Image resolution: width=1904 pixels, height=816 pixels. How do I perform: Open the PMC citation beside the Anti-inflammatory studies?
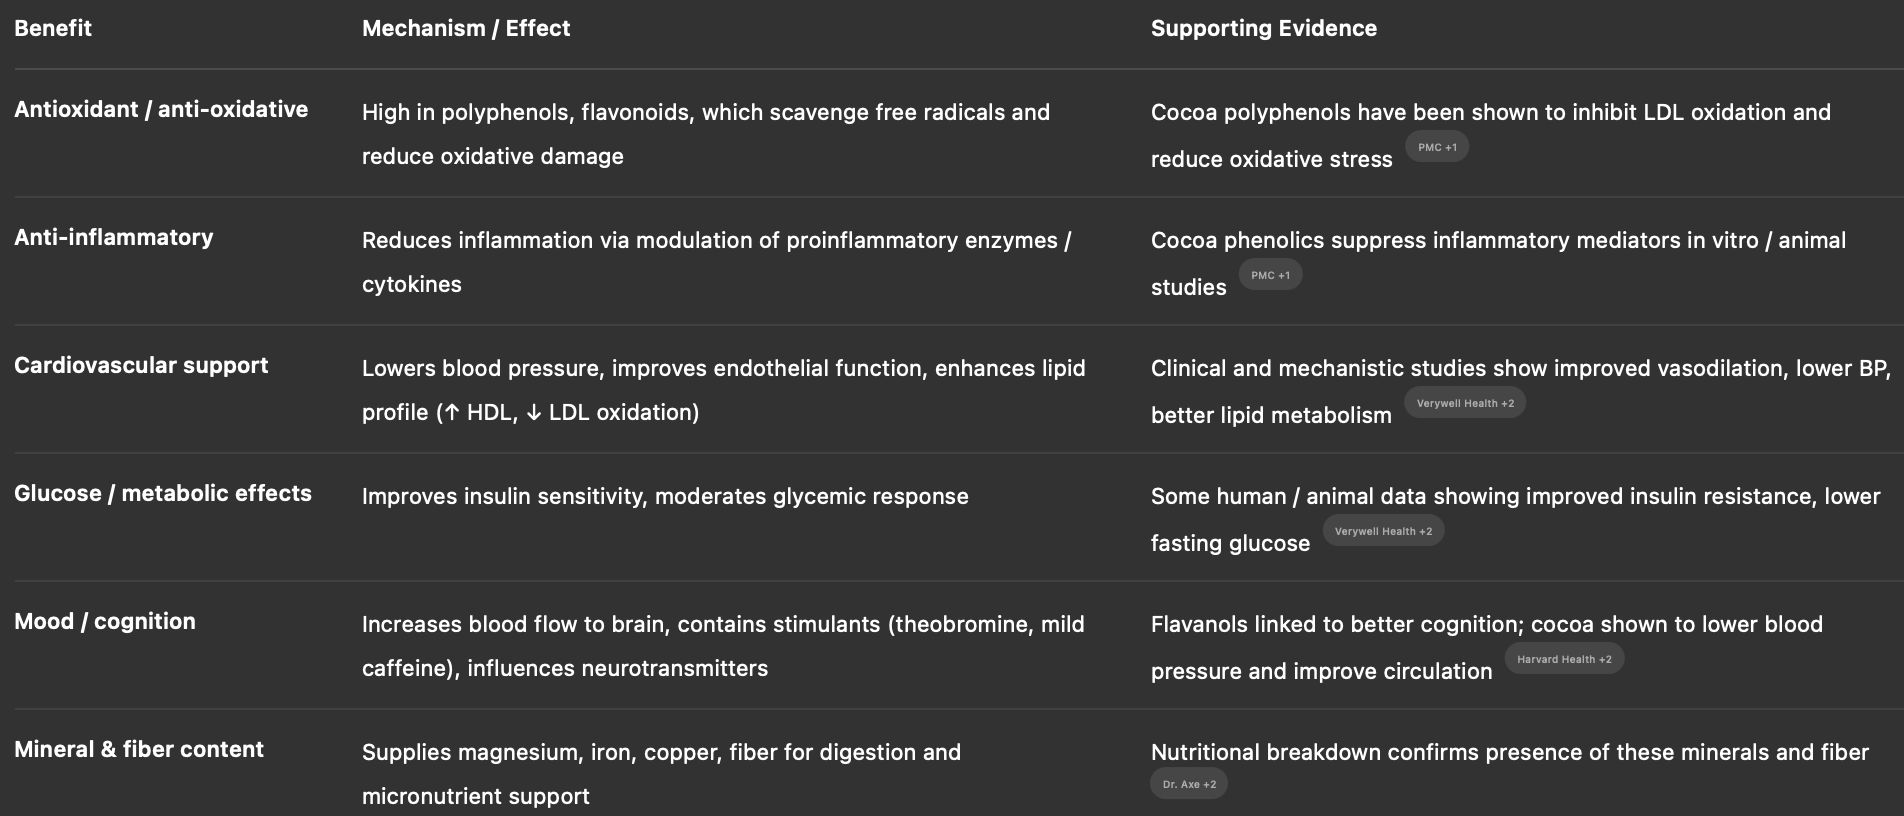pyautogui.click(x=1270, y=275)
